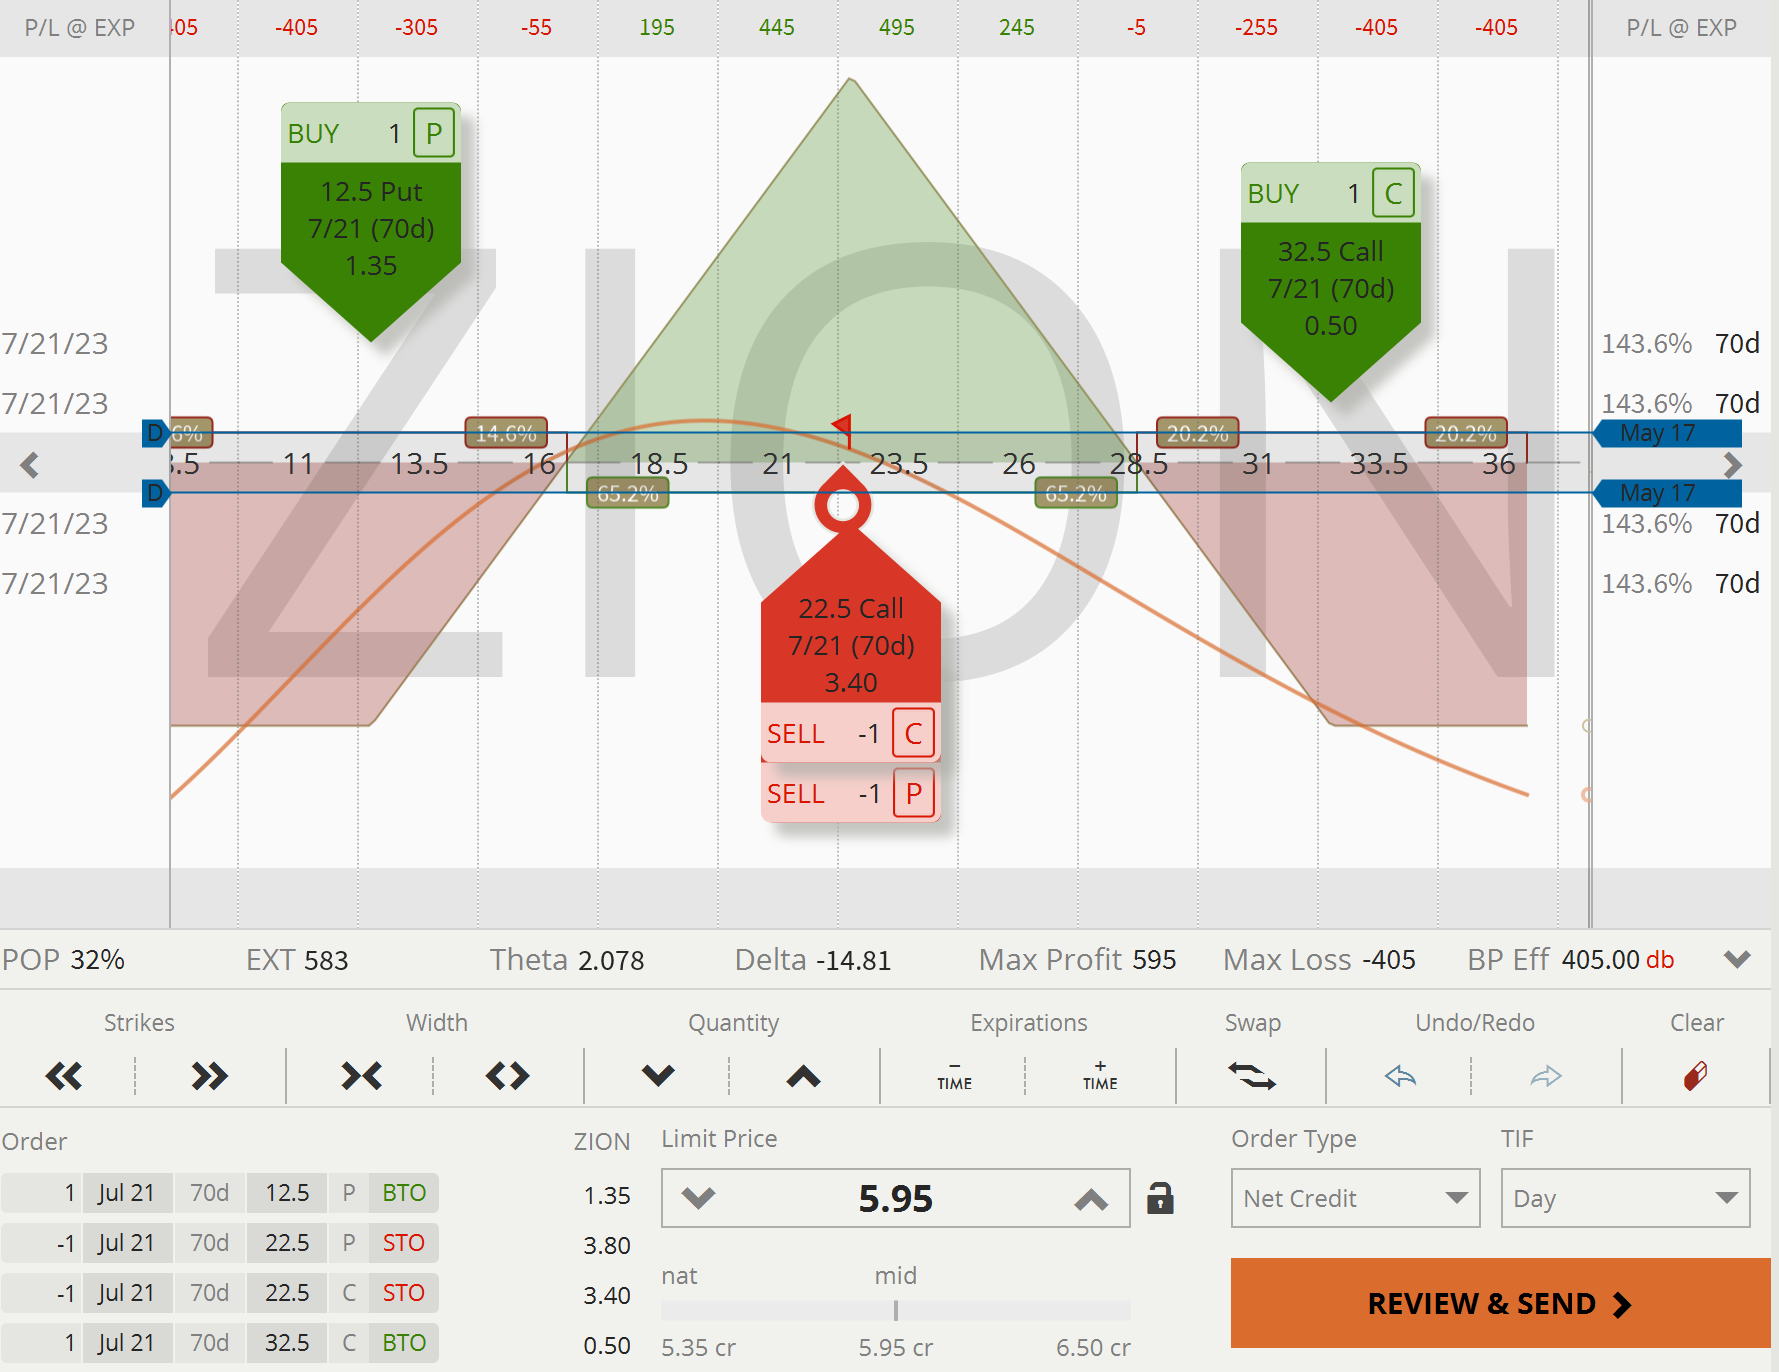Click the Max Profit 595 value
Screen dimensions: 1779x1372
[1154, 960]
